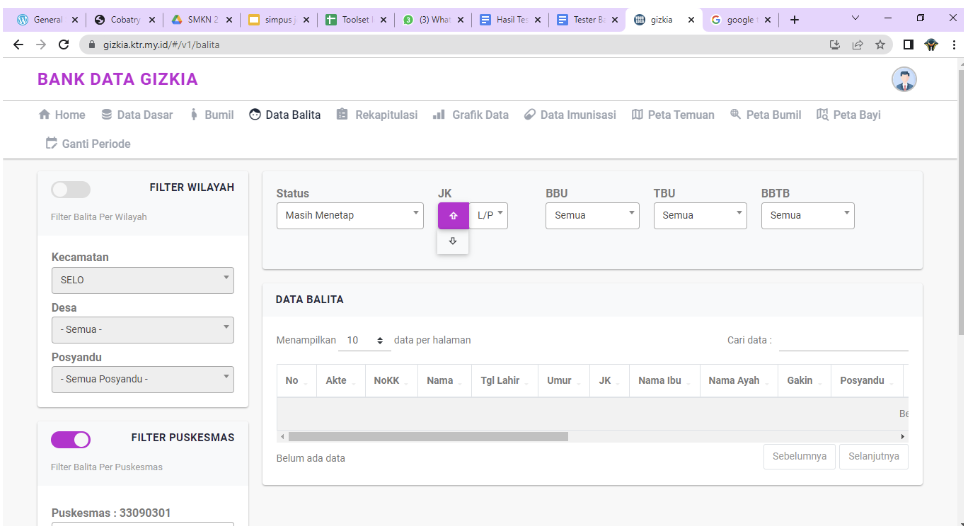Reload the gizkia page

point(63,44)
